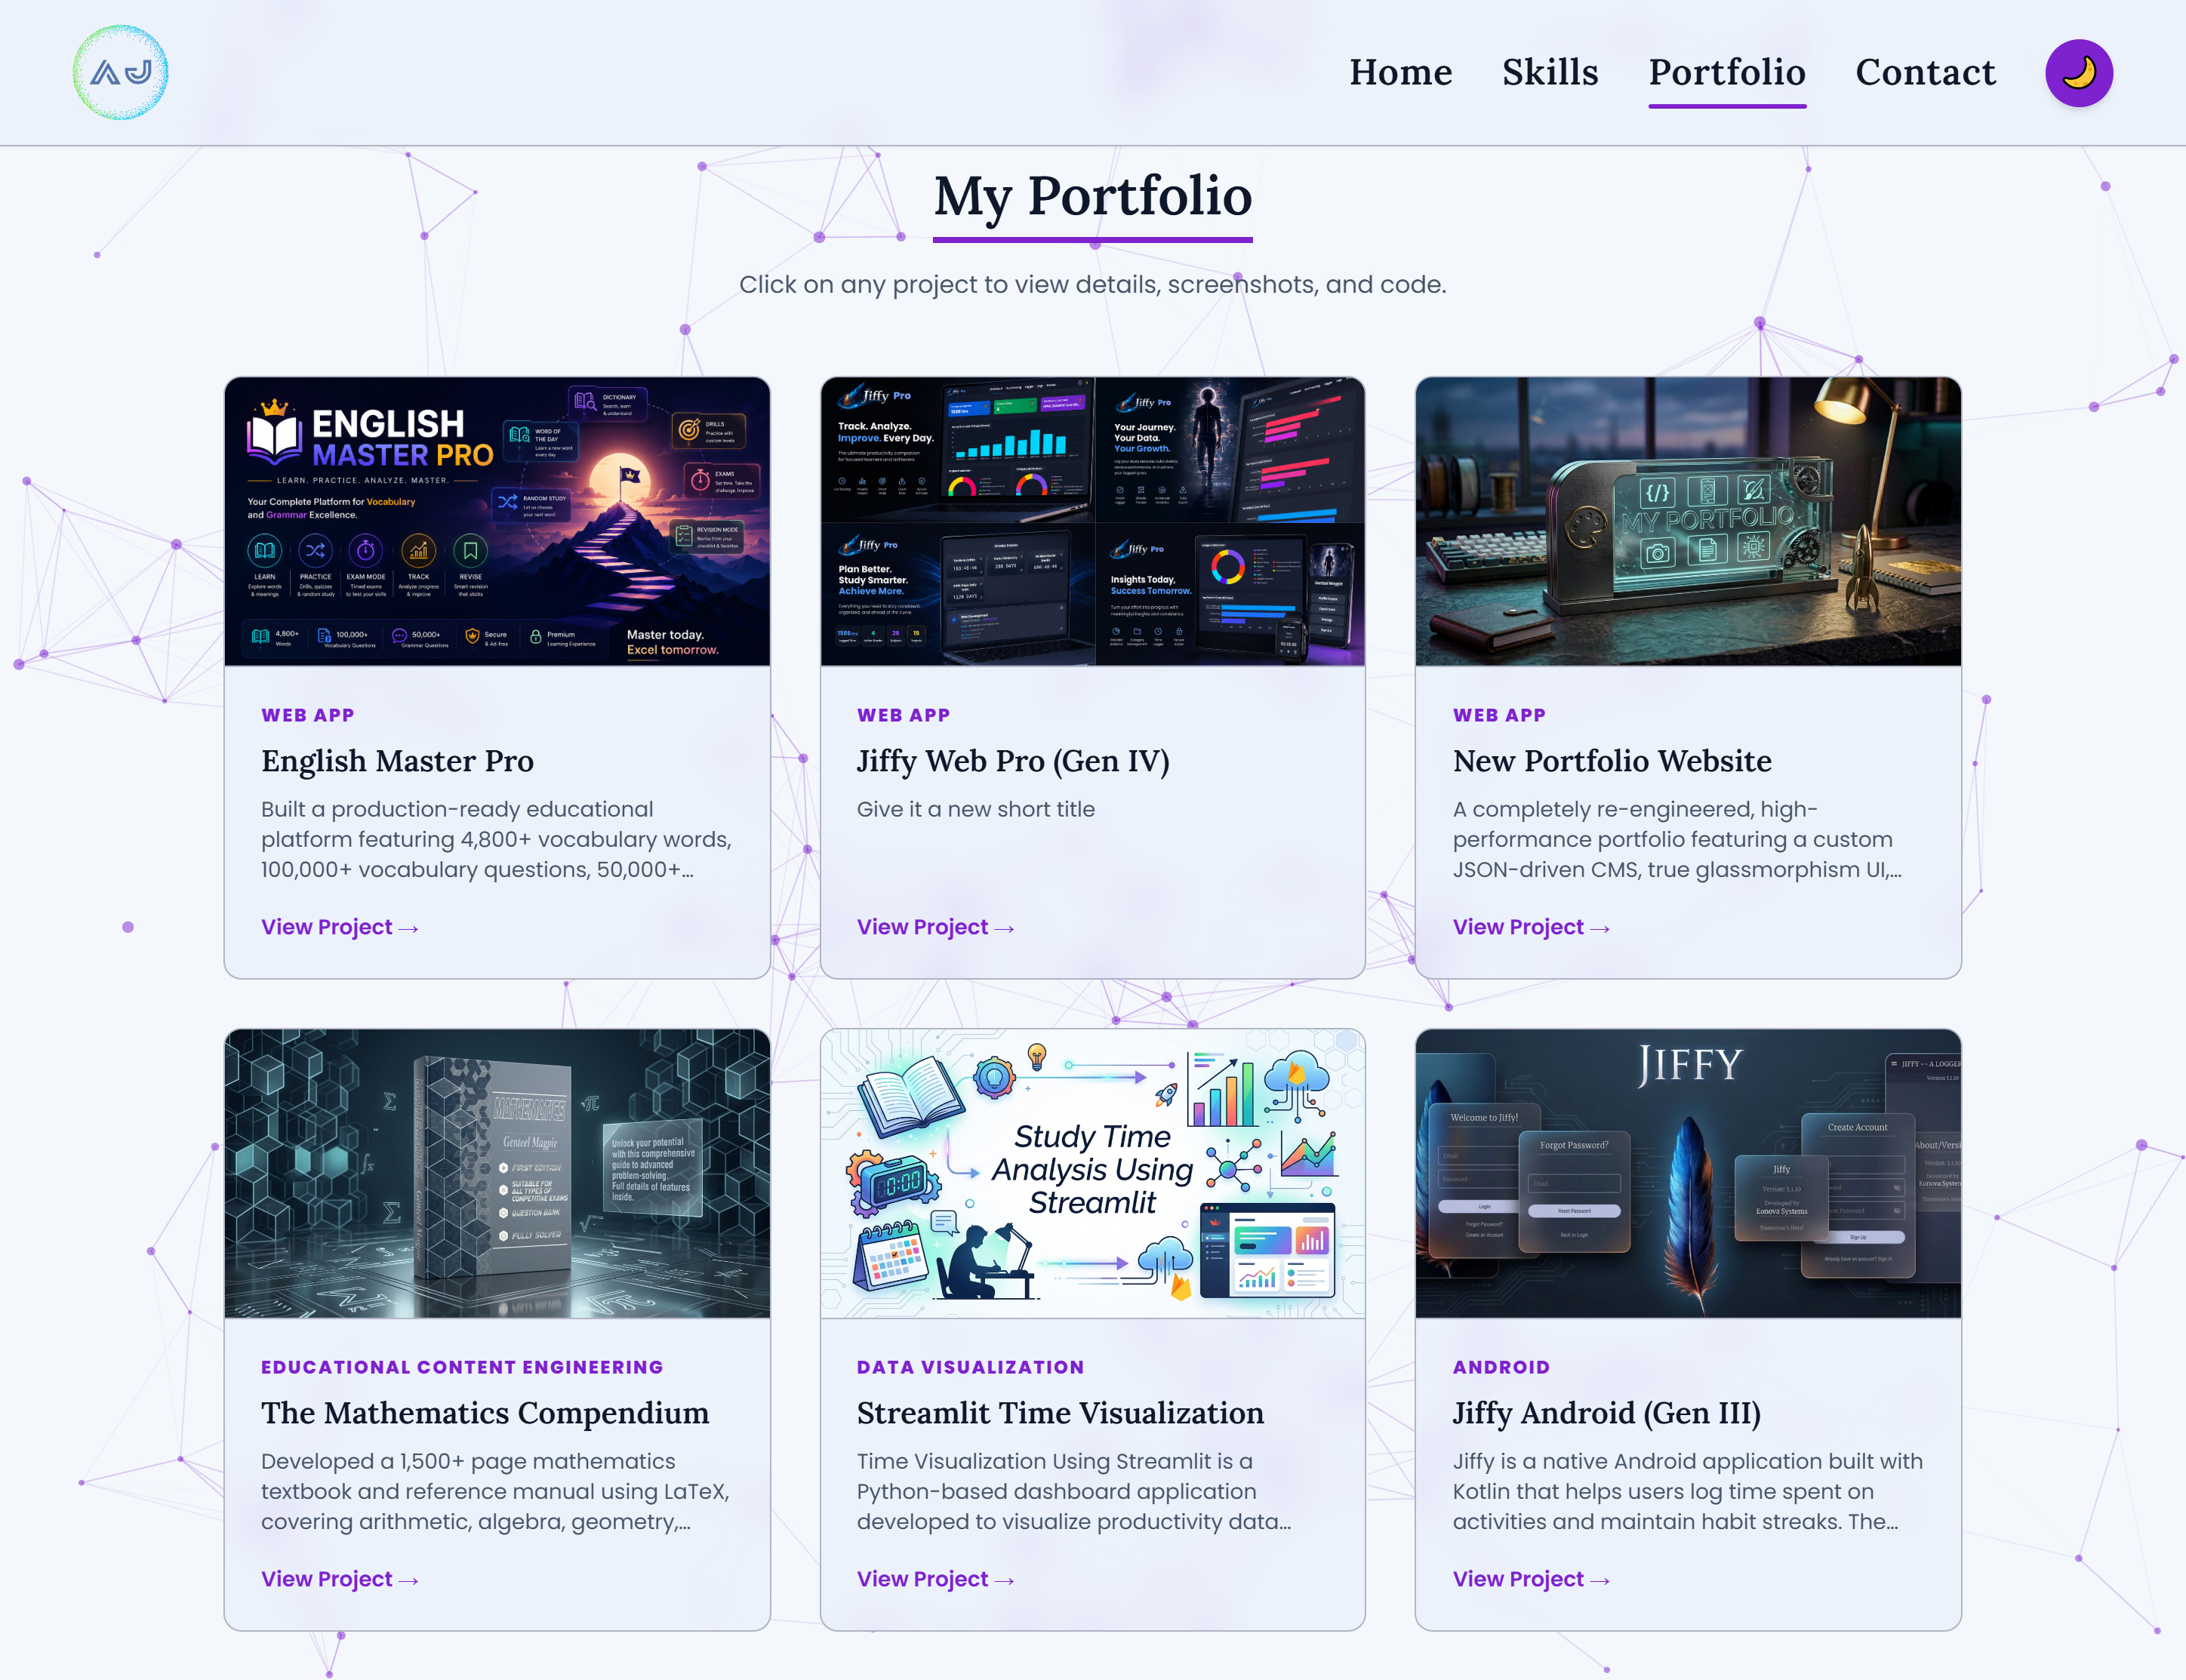Click arrow icon after English Master Pro's View Project
Viewport: 2186px width, 1680px height.
coord(408,928)
